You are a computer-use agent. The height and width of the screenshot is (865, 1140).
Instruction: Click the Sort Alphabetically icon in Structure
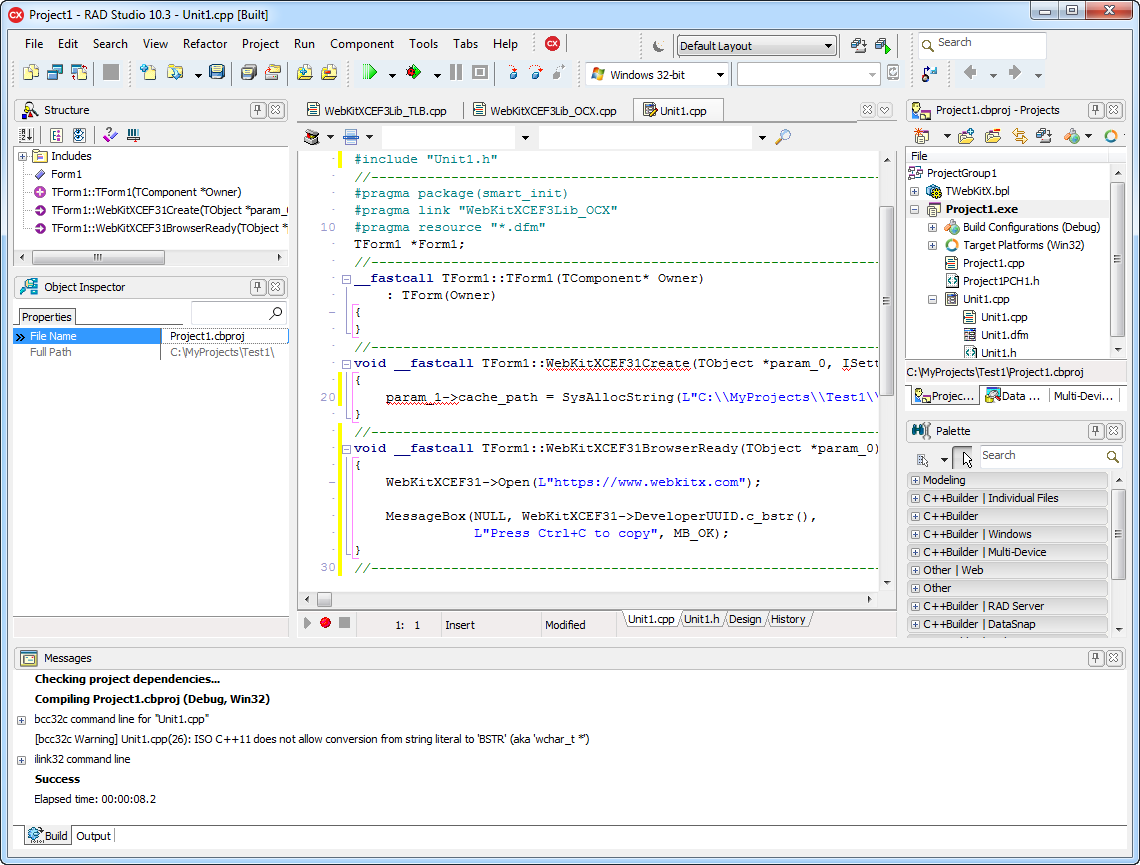coord(27,135)
